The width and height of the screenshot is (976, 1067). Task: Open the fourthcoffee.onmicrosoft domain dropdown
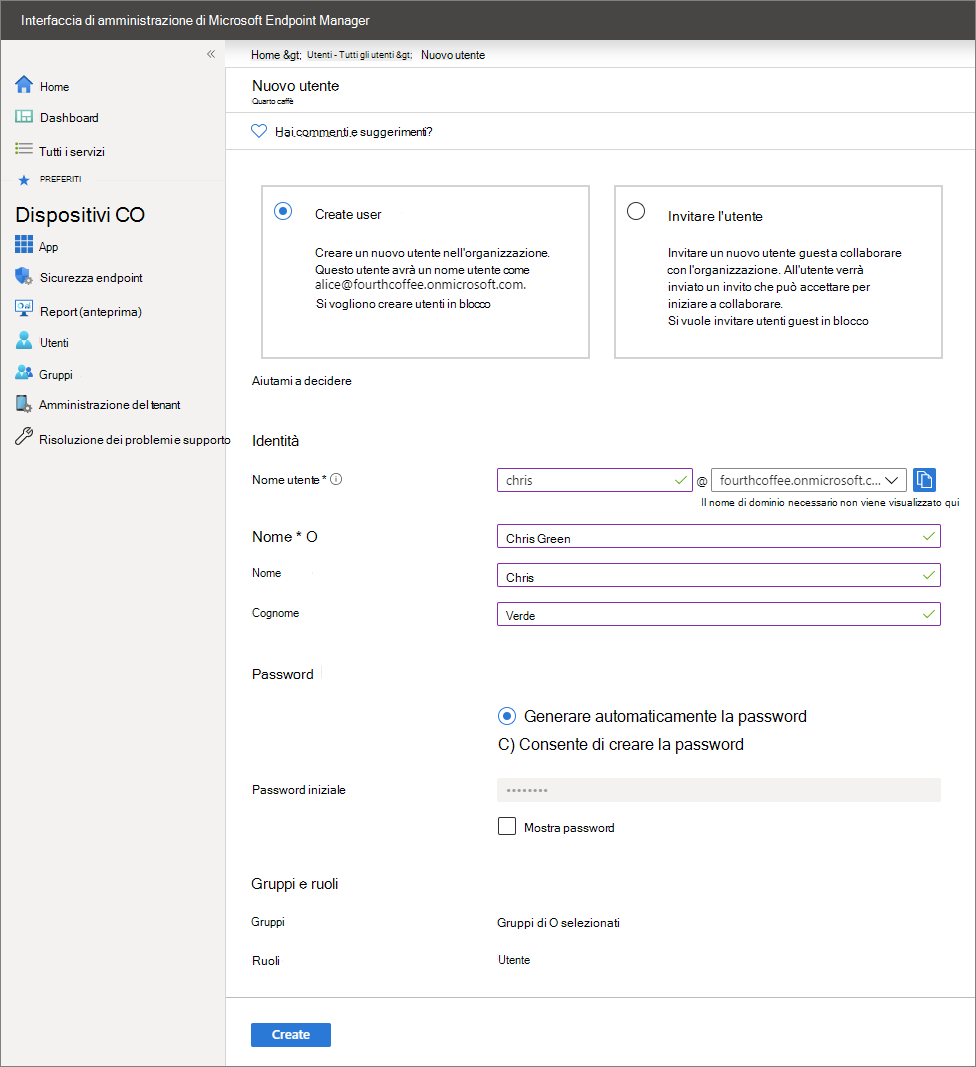[x=809, y=480]
